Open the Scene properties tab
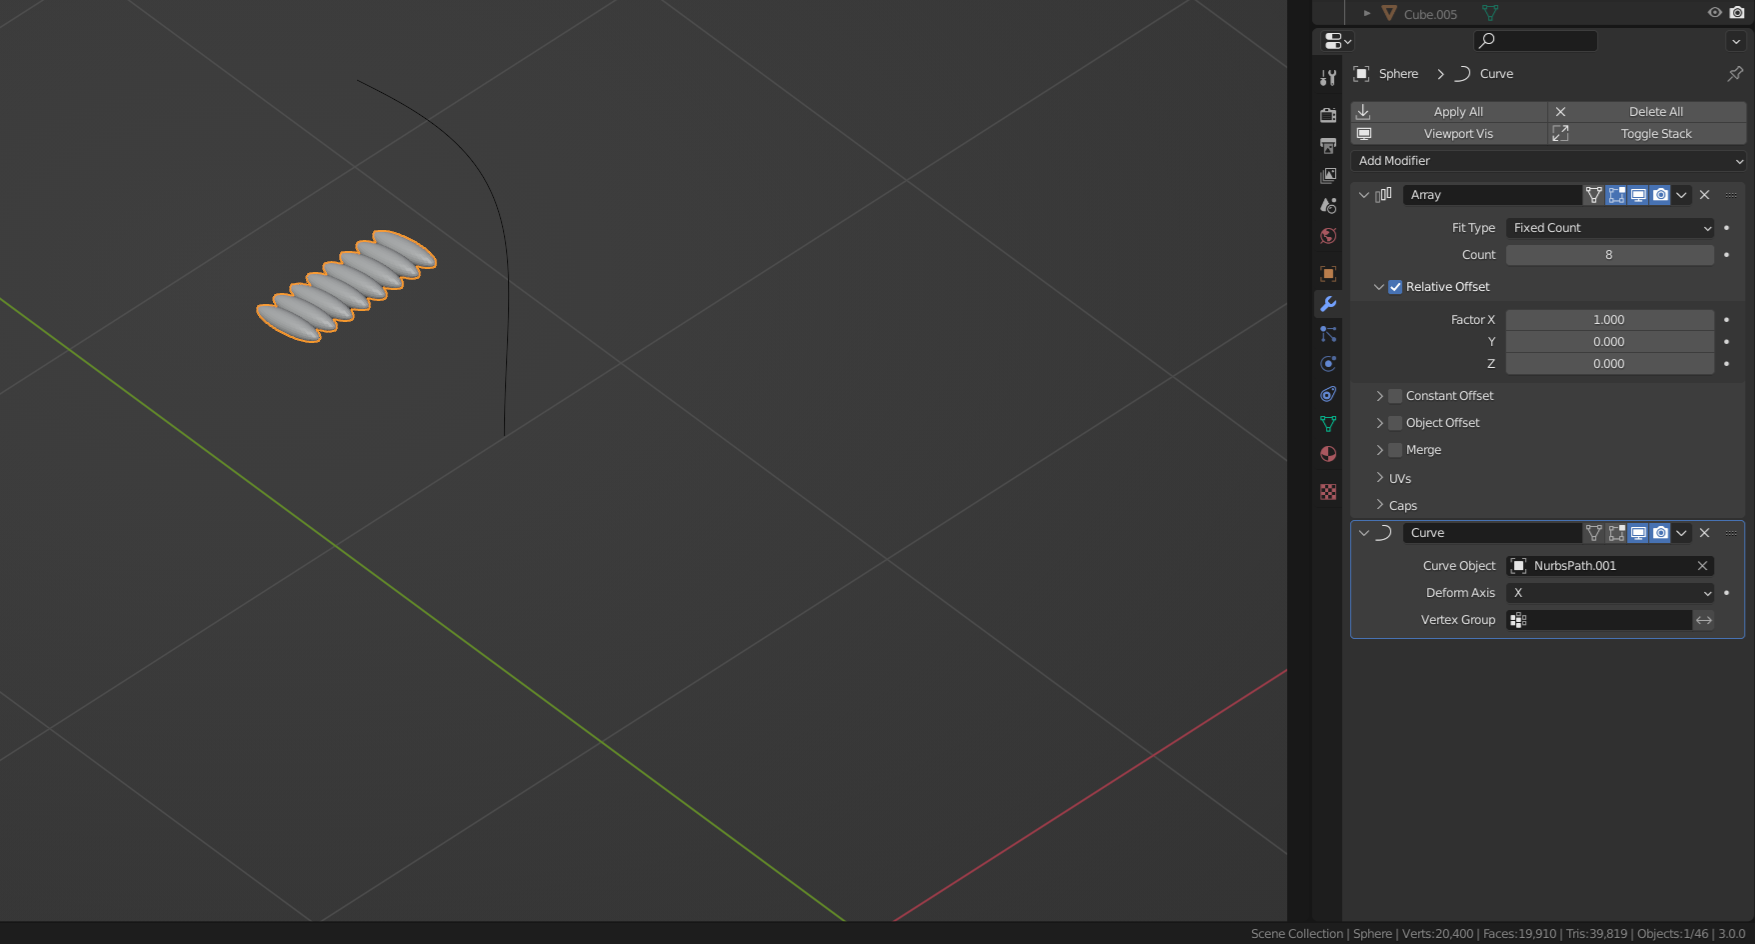Image resolution: width=1755 pixels, height=944 pixels. [1328, 205]
